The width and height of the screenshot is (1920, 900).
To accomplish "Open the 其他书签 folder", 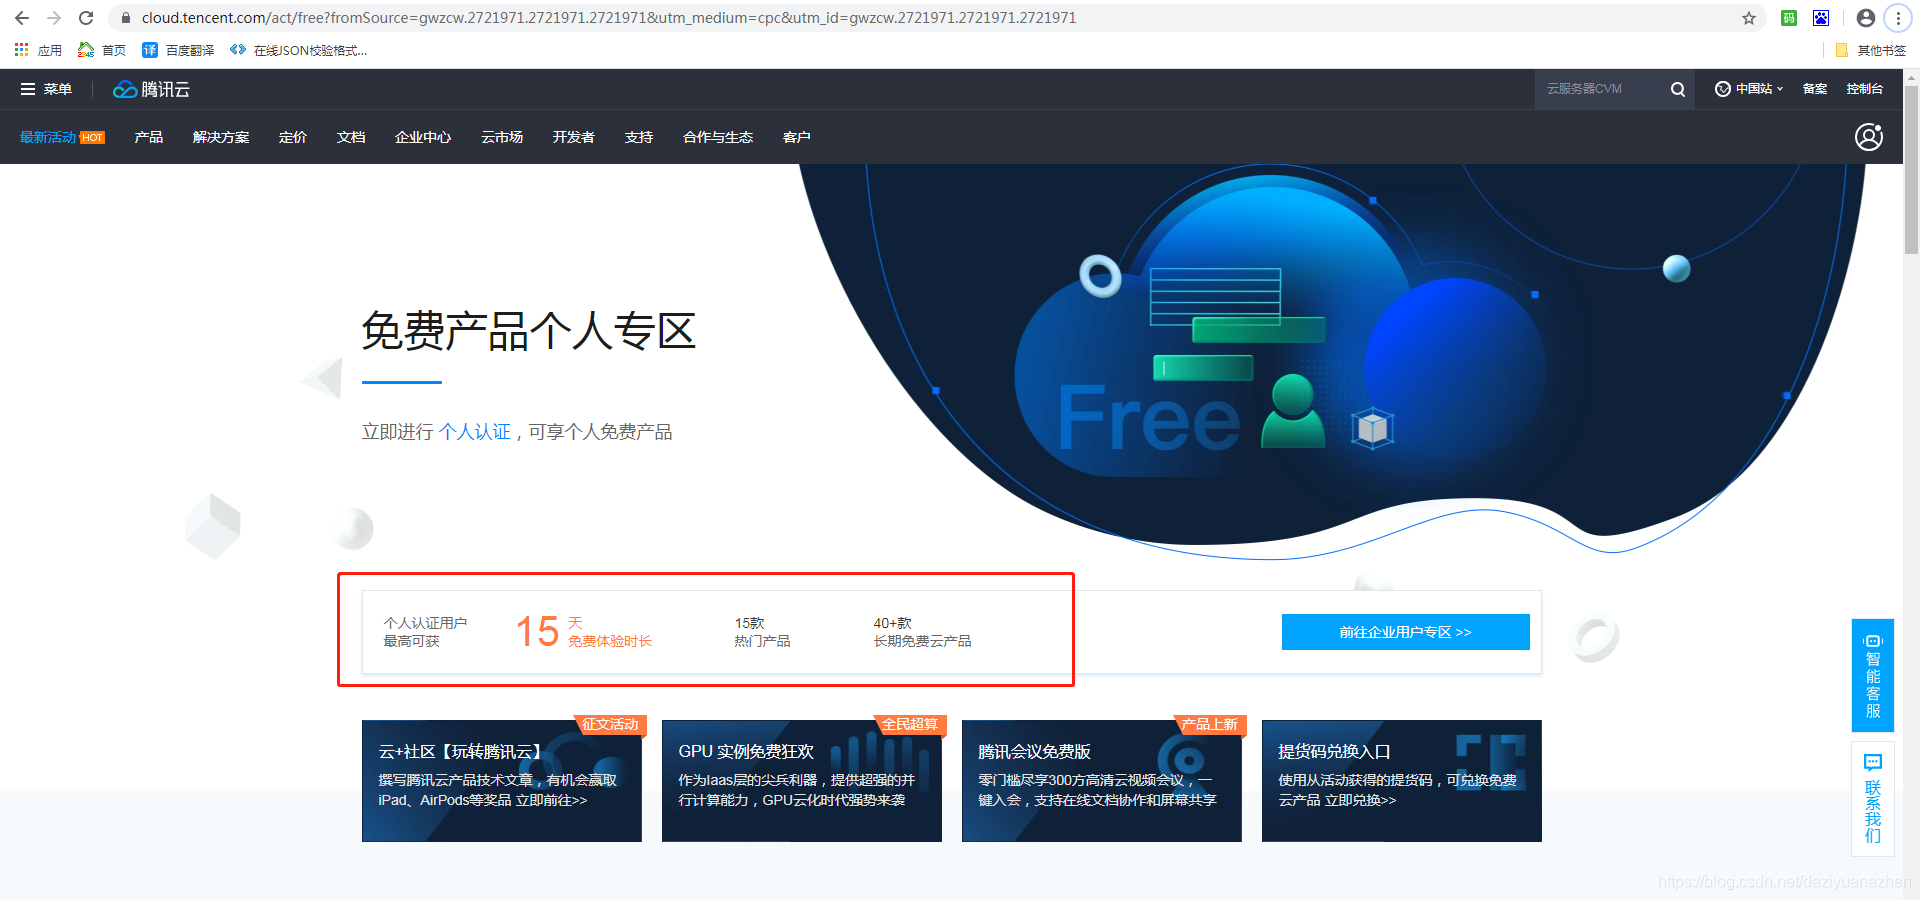I will pos(1870,50).
